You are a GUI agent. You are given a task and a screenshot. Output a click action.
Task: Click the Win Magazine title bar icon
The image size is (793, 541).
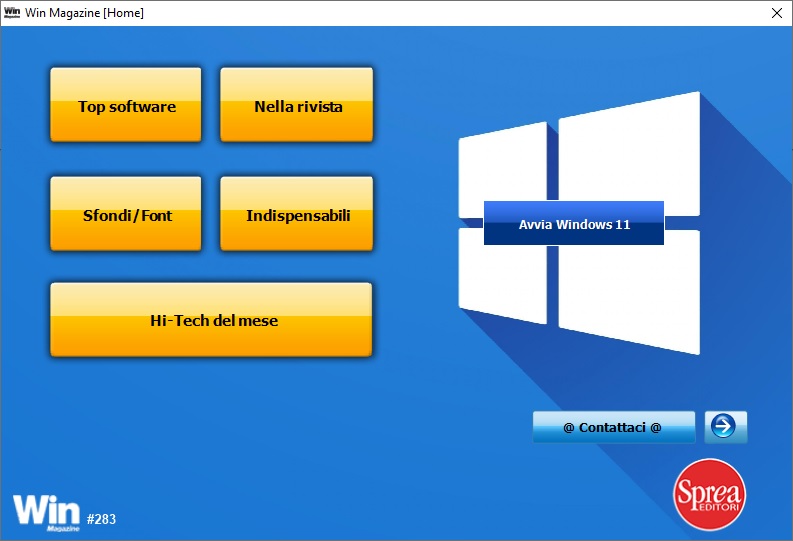(12, 13)
